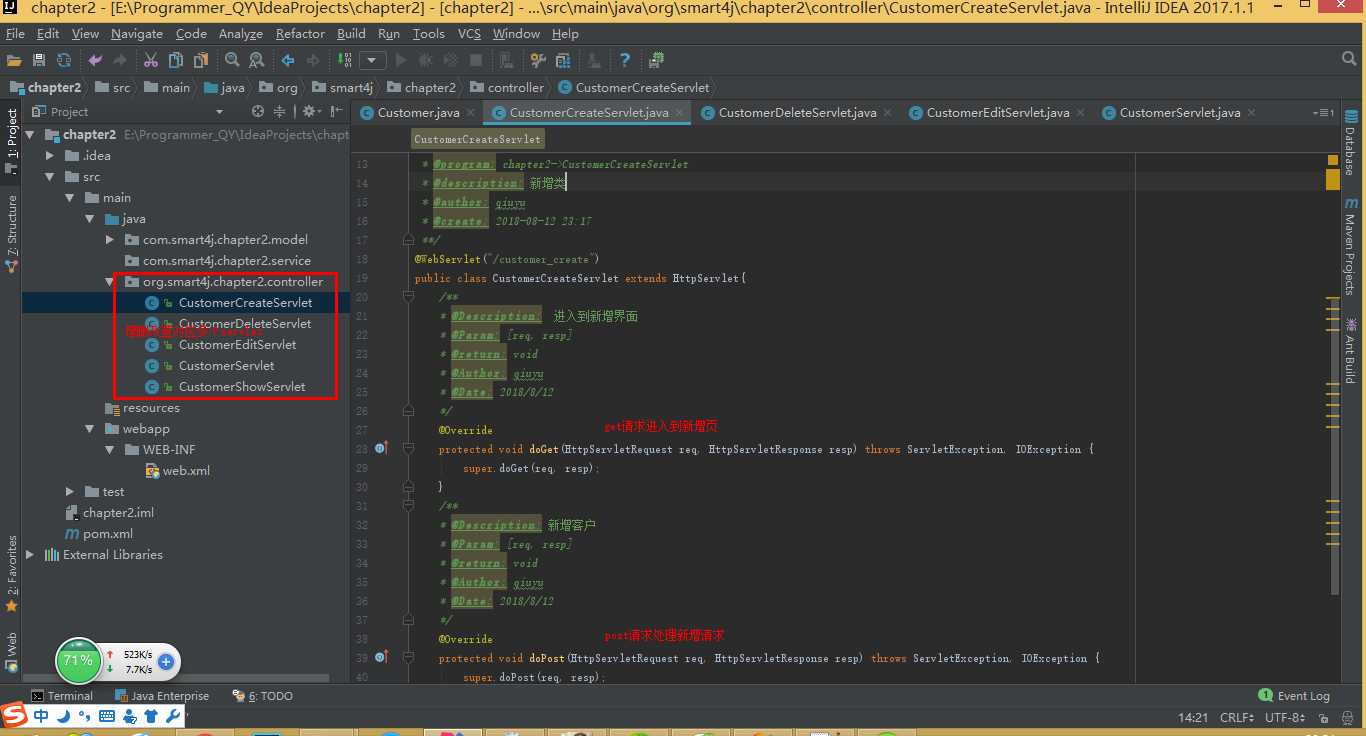Click the UTF-8 encoding widget
1366x736 pixels.
click(x=1284, y=717)
